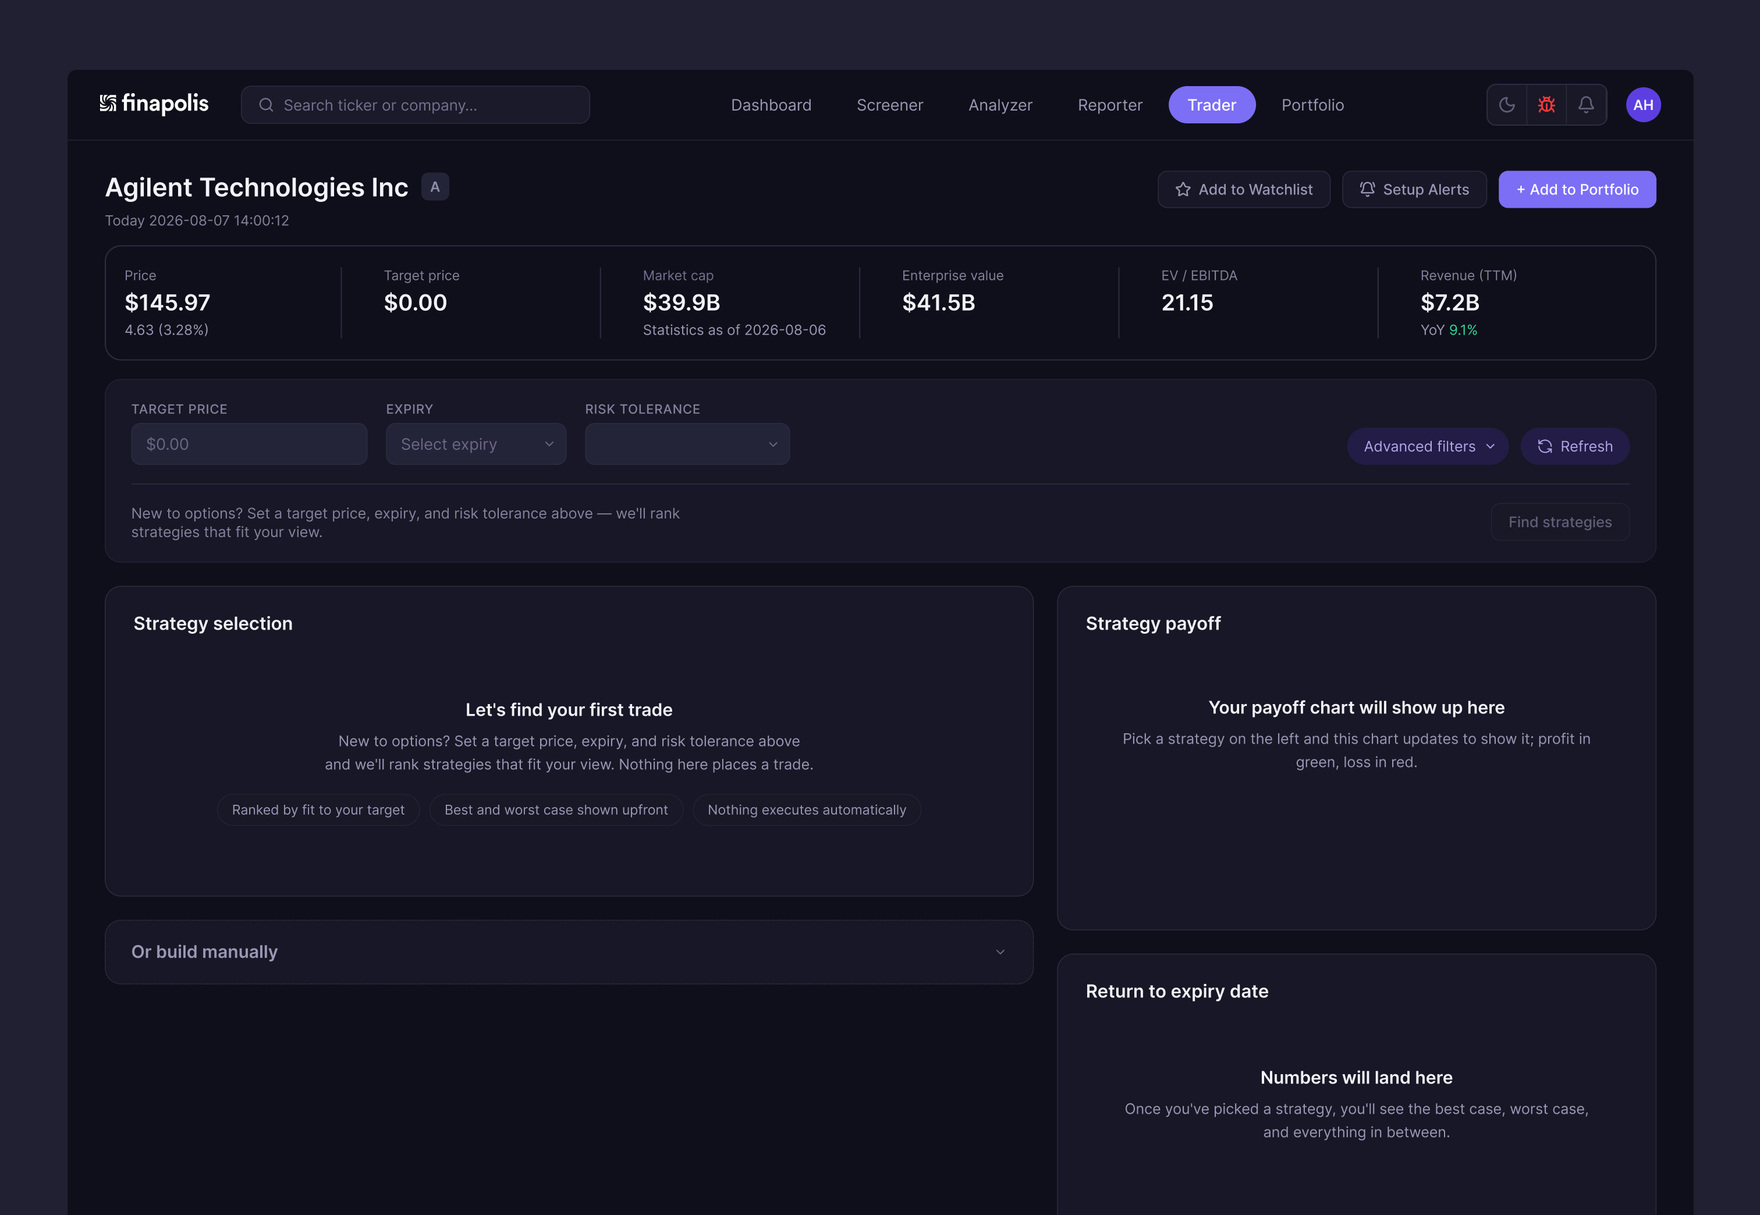
Task: Click the Strategy selection heading
Action: click(213, 623)
